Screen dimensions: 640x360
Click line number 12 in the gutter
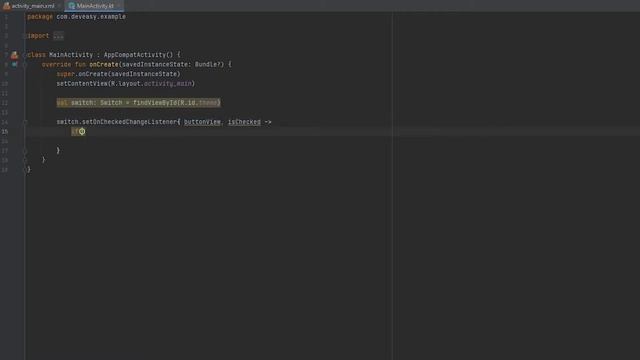pos(4,103)
